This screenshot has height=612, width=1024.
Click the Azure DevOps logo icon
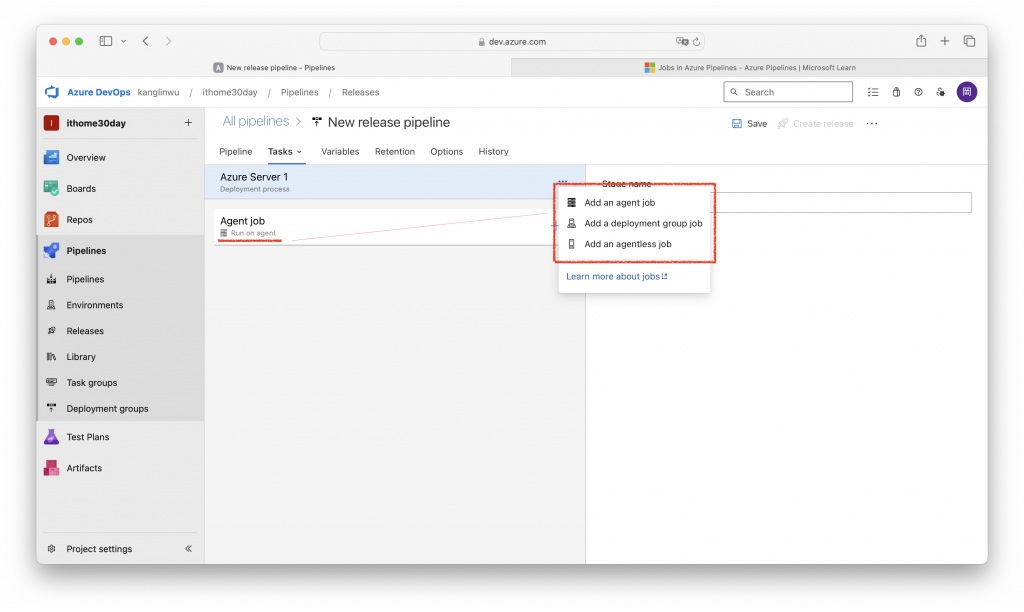tap(52, 92)
